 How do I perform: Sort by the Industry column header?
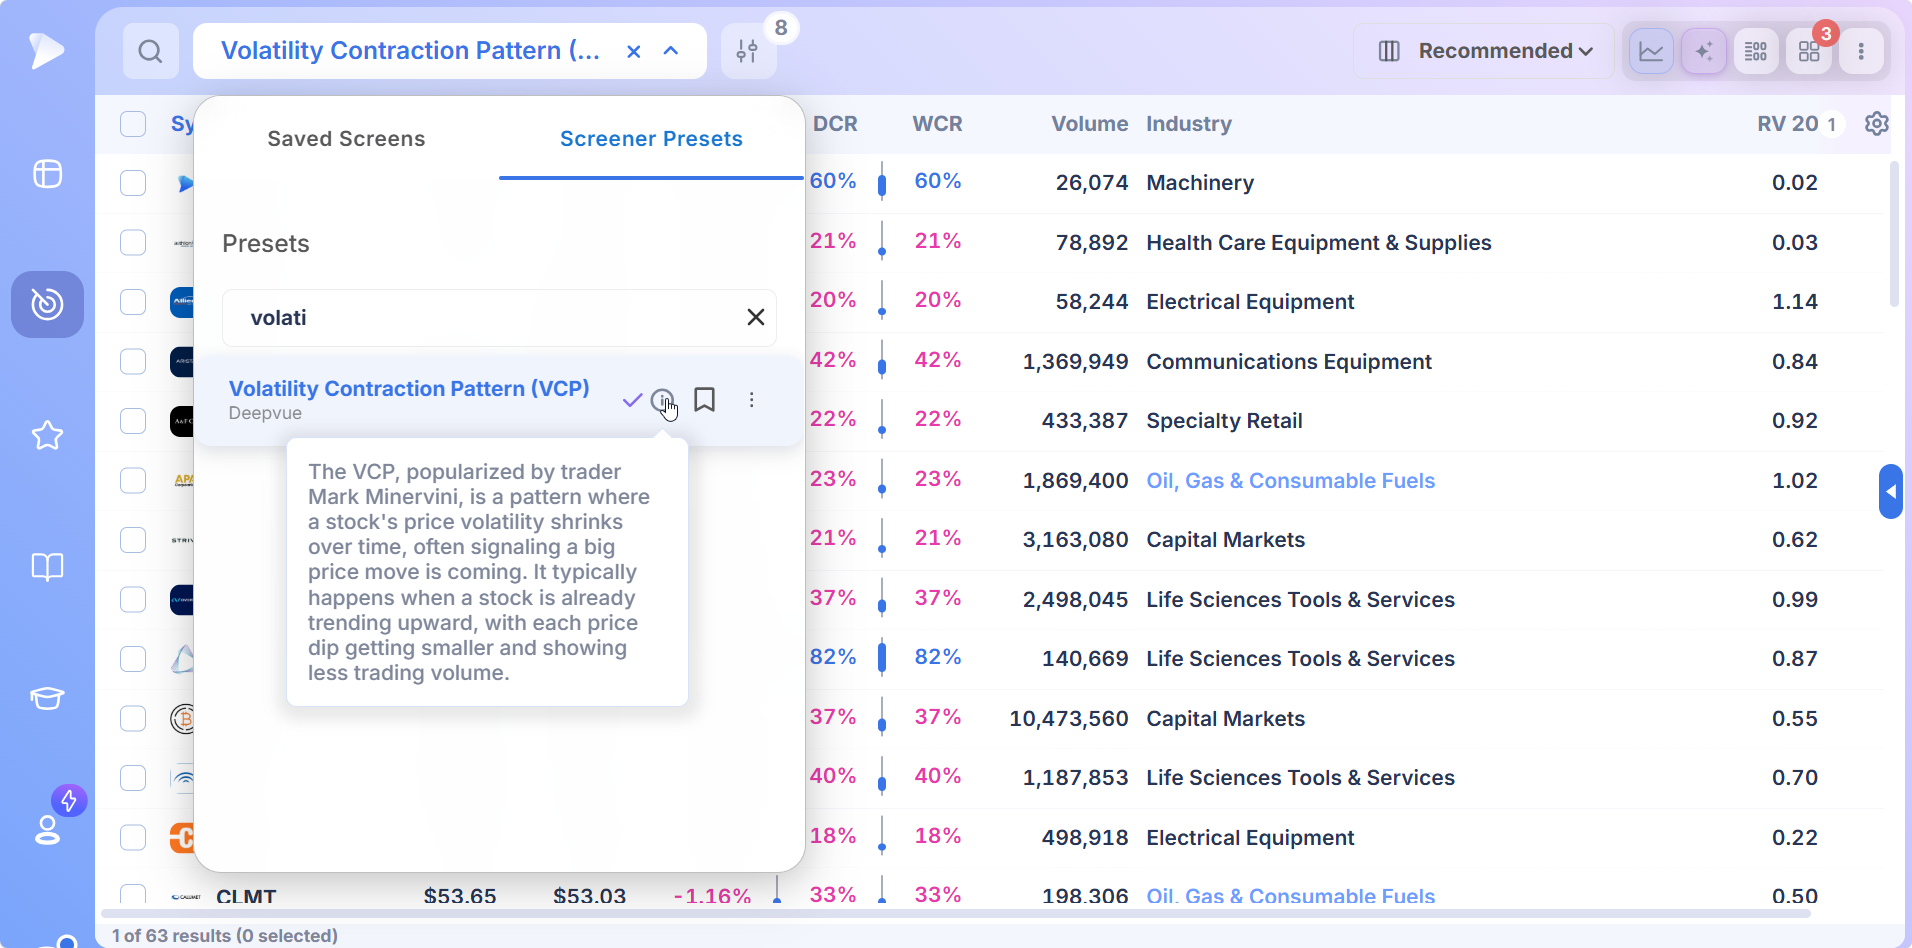pos(1188,124)
